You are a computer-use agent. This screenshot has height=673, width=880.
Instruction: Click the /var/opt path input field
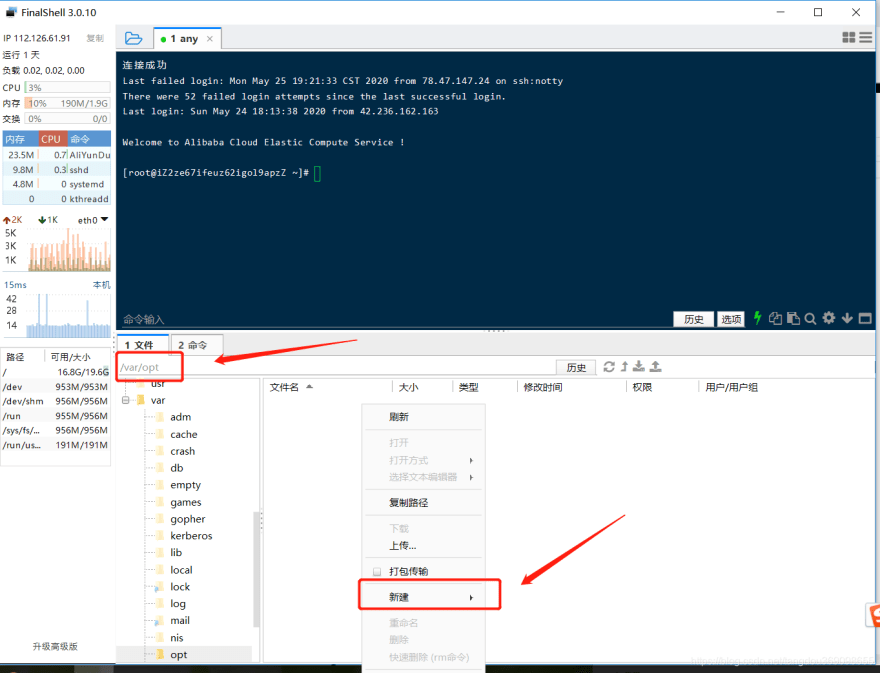click(336, 367)
